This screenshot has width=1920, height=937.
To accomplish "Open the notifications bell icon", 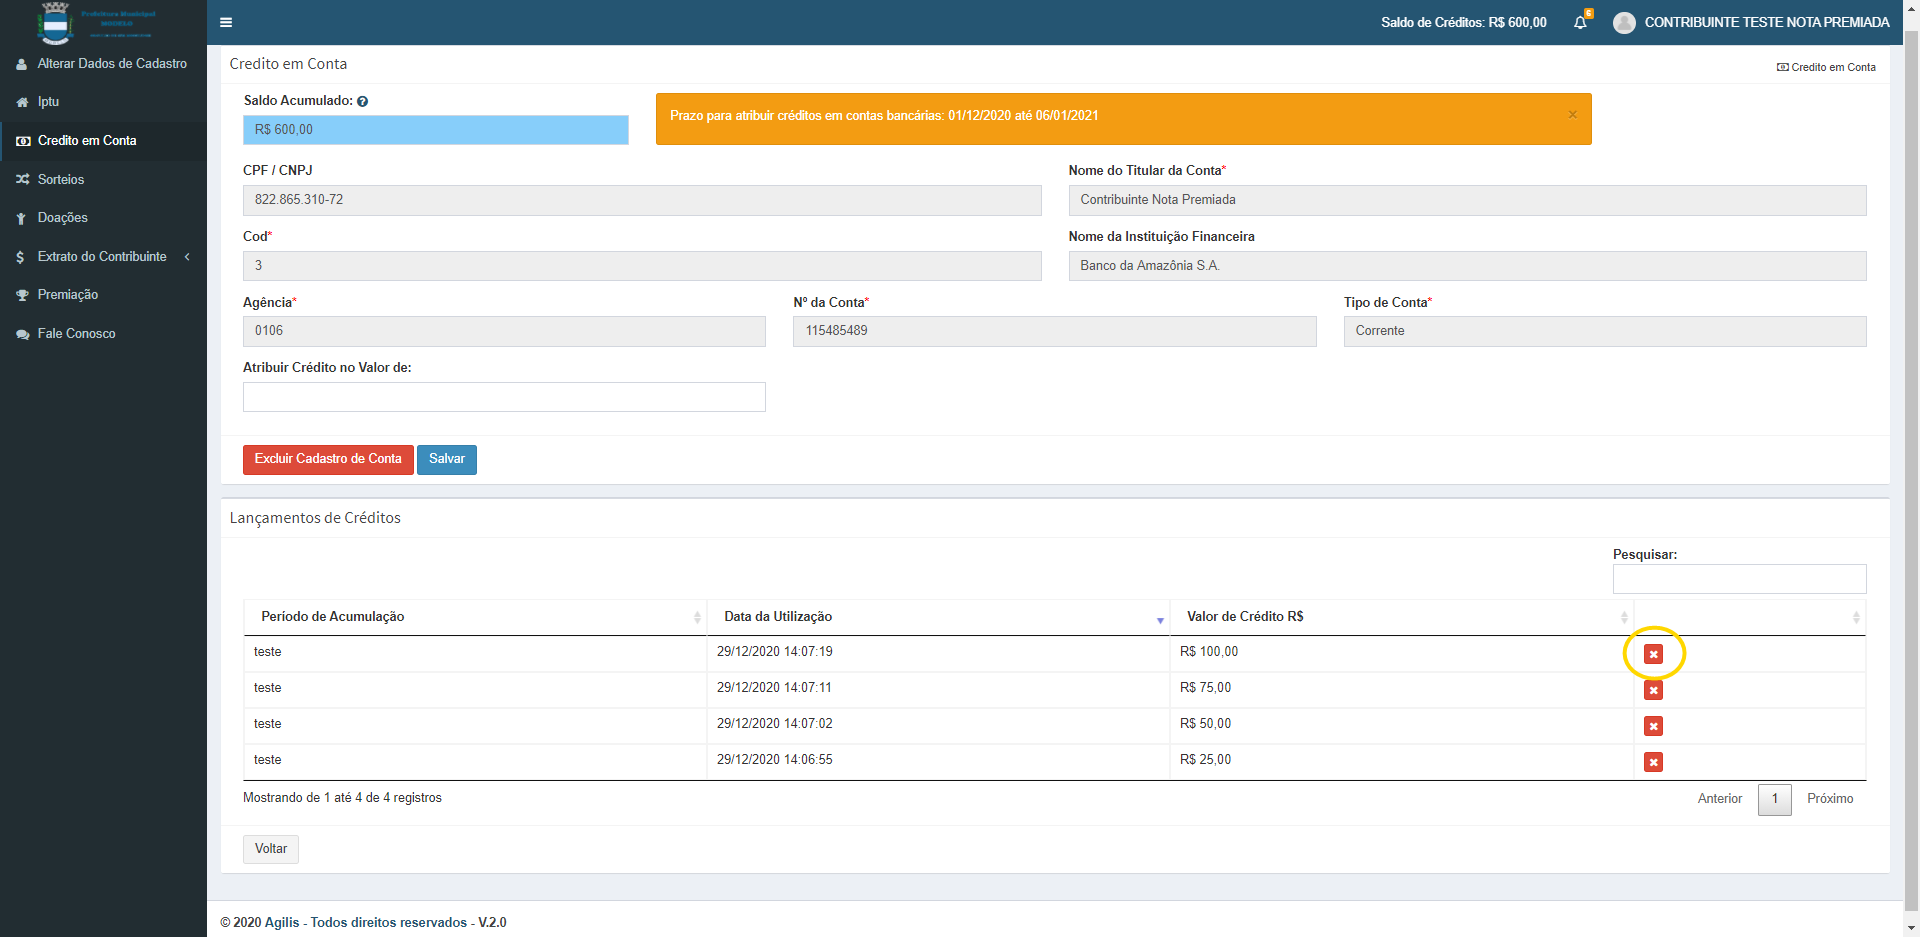I will pyautogui.click(x=1580, y=22).
